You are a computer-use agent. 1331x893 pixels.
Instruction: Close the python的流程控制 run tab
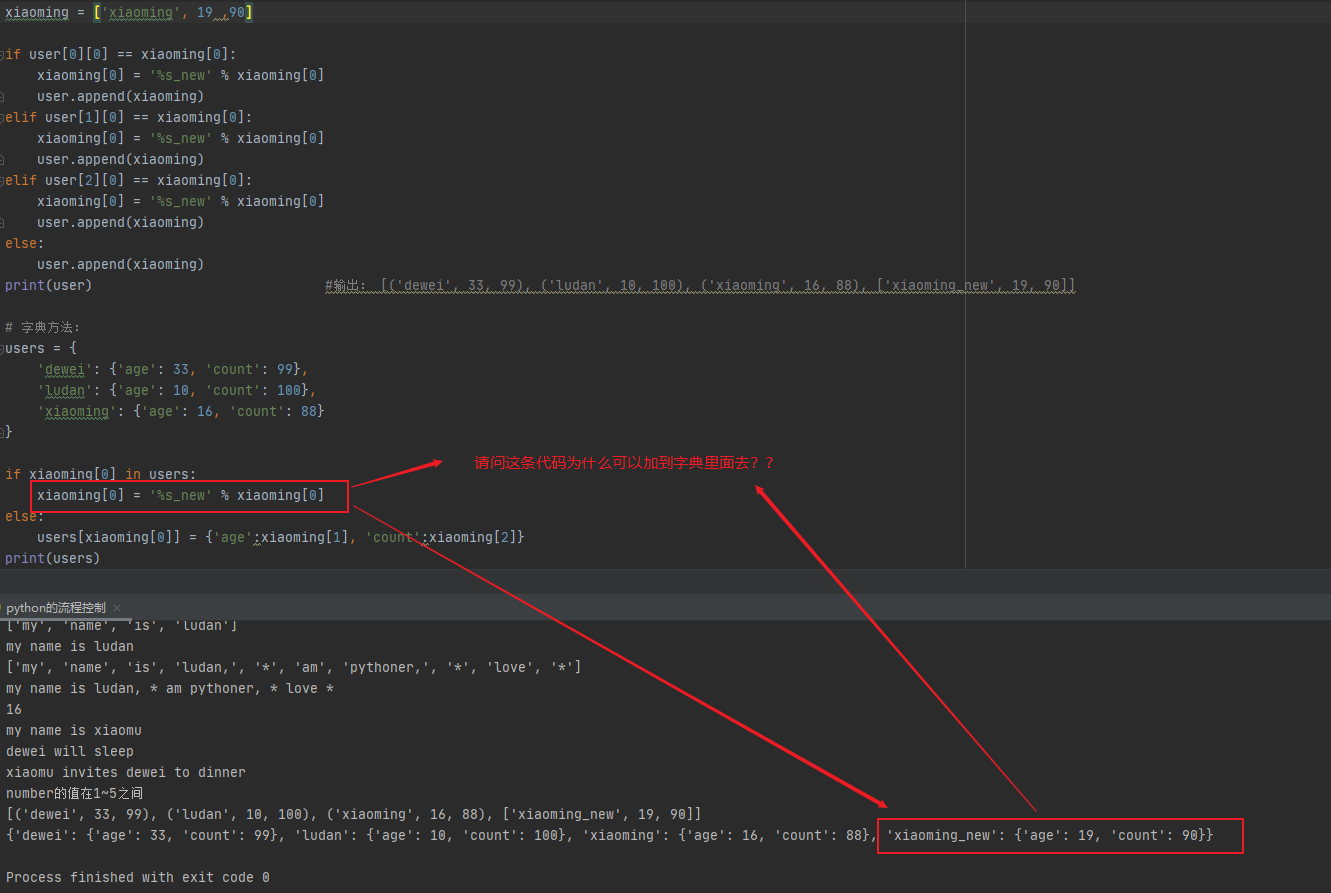coord(117,608)
